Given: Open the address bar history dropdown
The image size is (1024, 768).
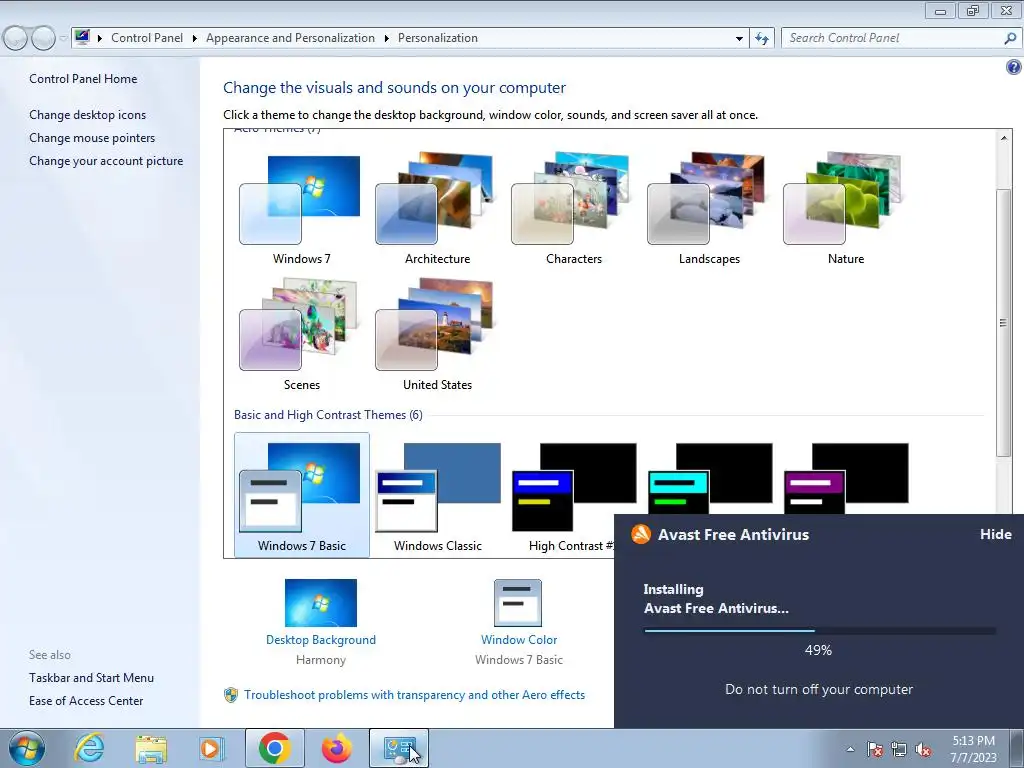Looking at the screenshot, I should pos(739,39).
